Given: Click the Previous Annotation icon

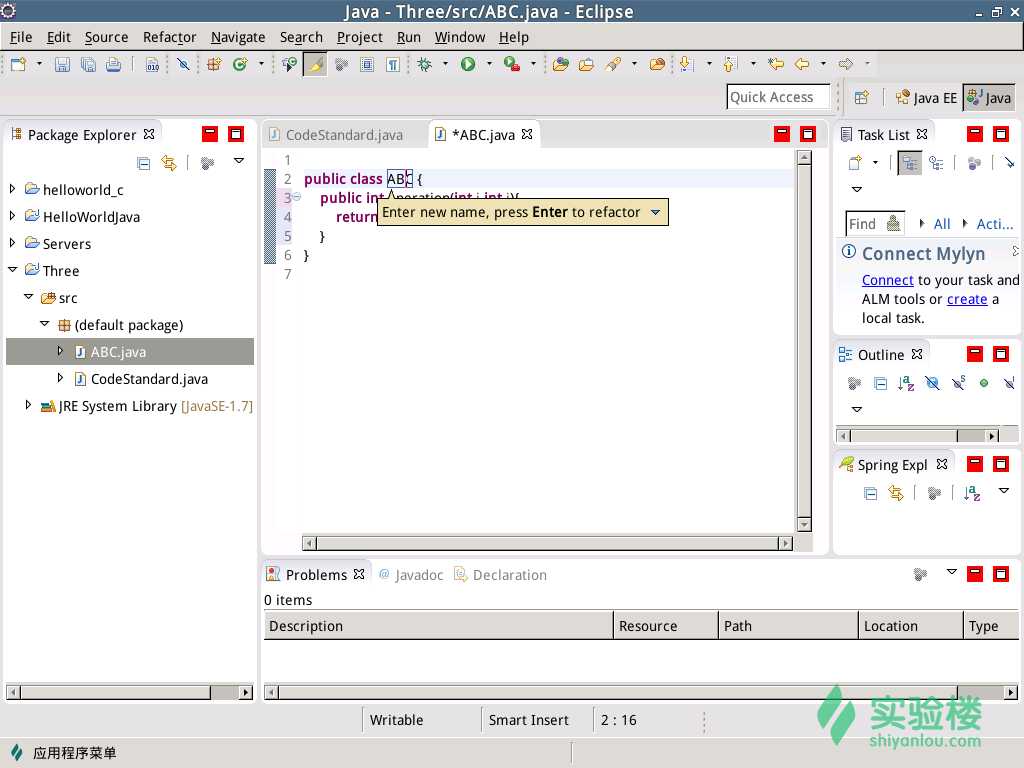Looking at the screenshot, I should tap(729, 64).
